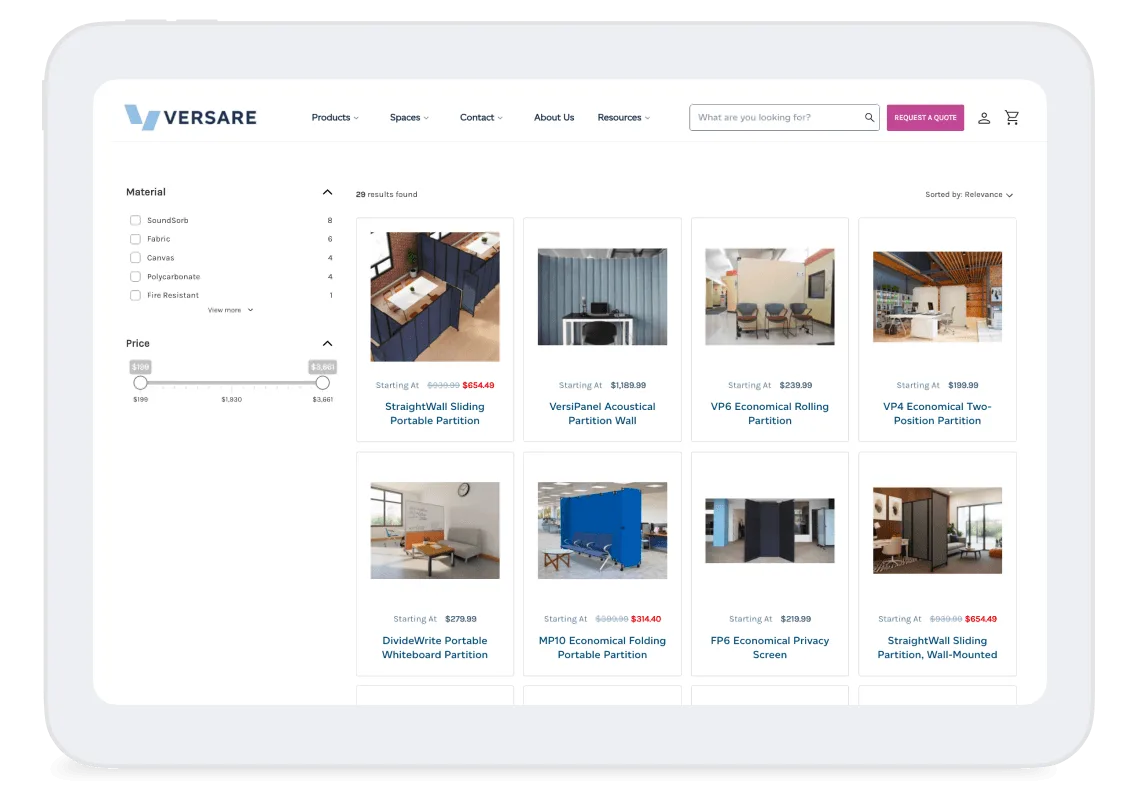
Task: Click MP10 blue folding partition image
Action: pos(602,530)
